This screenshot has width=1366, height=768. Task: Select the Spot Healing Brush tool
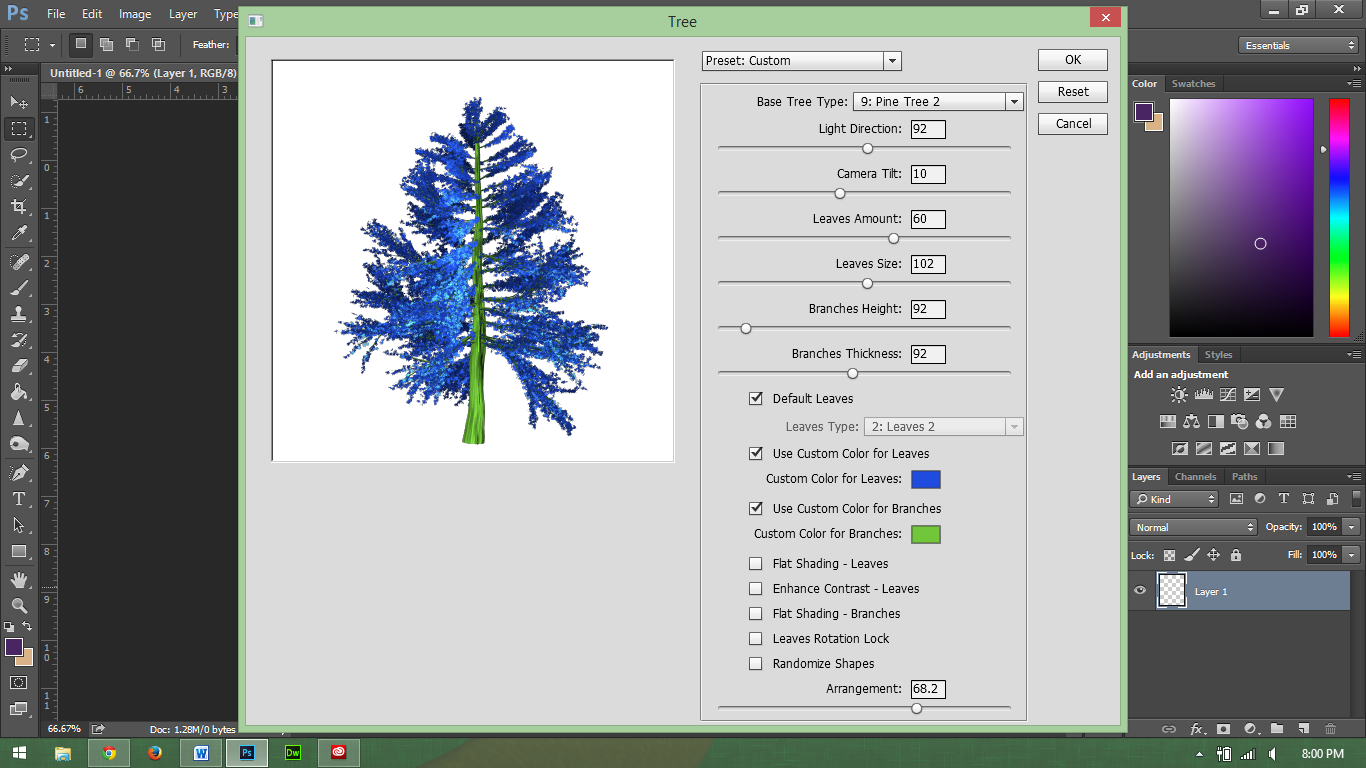[x=18, y=262]
